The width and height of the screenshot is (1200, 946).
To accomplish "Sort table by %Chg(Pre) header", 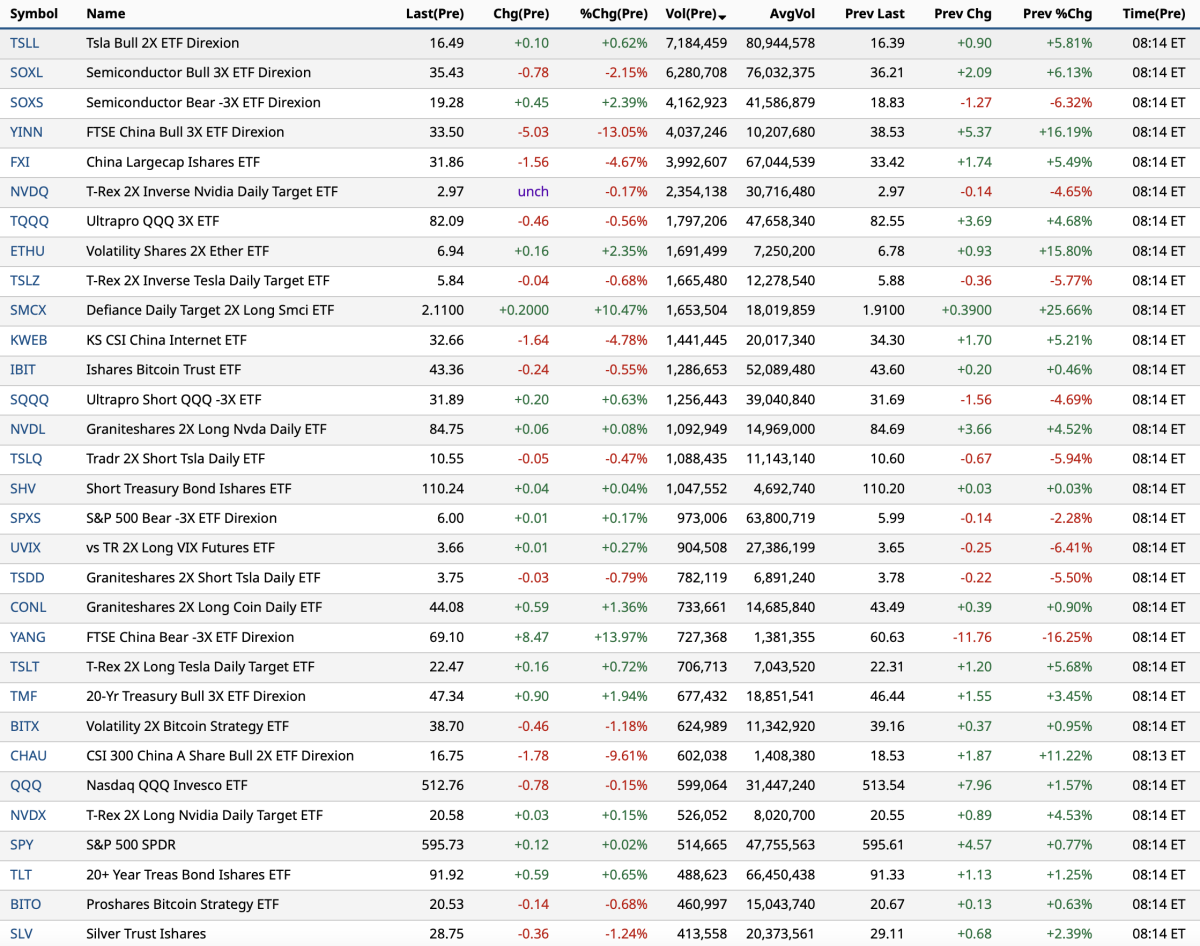I will (614, 14).
